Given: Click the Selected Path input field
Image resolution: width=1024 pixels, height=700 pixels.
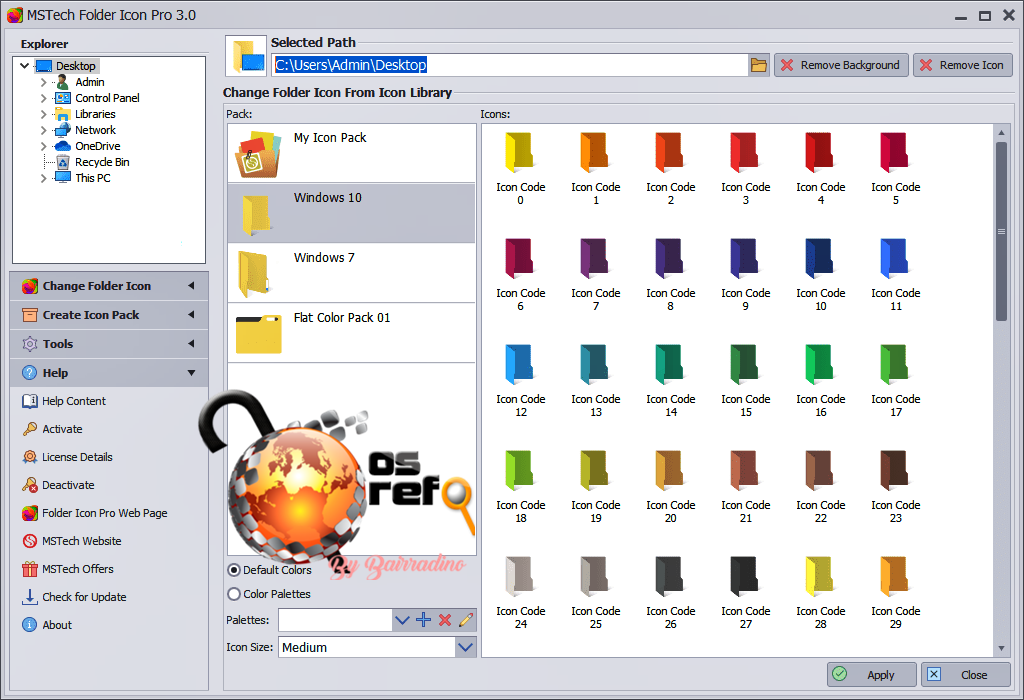Looking at the screenshot, I should click(509, 65).
